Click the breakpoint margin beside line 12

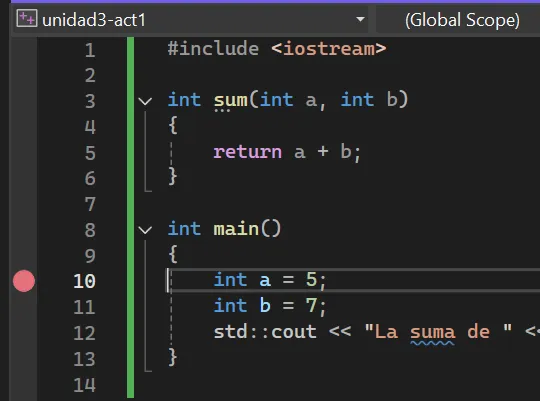(x=24, y=333)
